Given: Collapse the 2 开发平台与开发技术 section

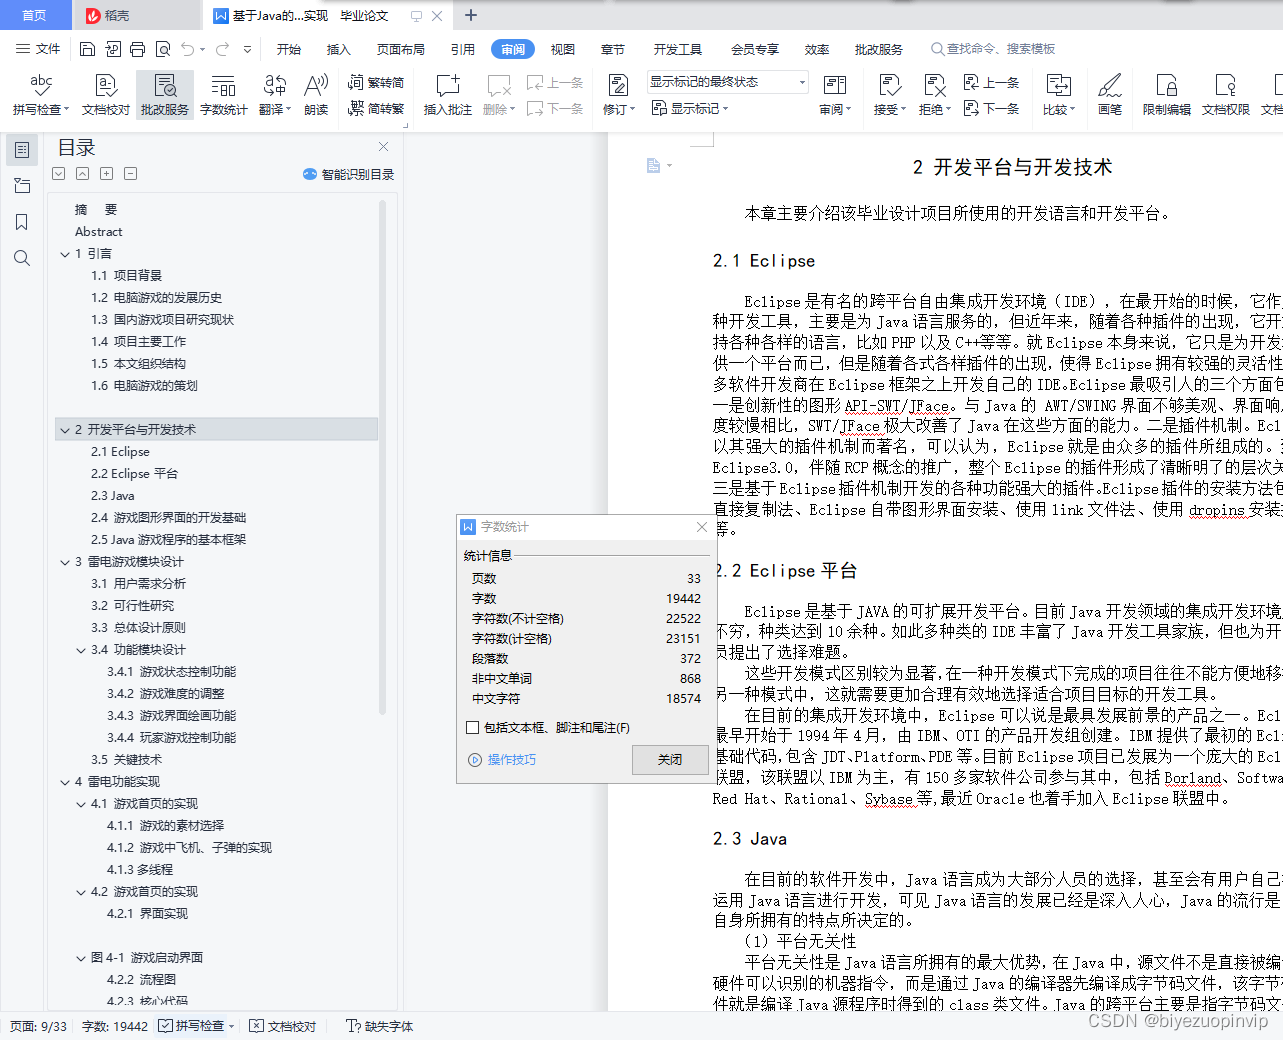Looking at the screenshot, I should (65, 430).
